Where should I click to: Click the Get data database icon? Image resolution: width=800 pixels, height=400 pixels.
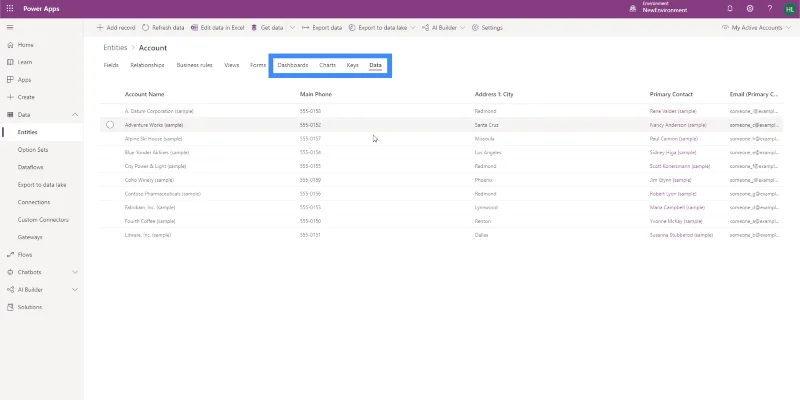(254, 28)
